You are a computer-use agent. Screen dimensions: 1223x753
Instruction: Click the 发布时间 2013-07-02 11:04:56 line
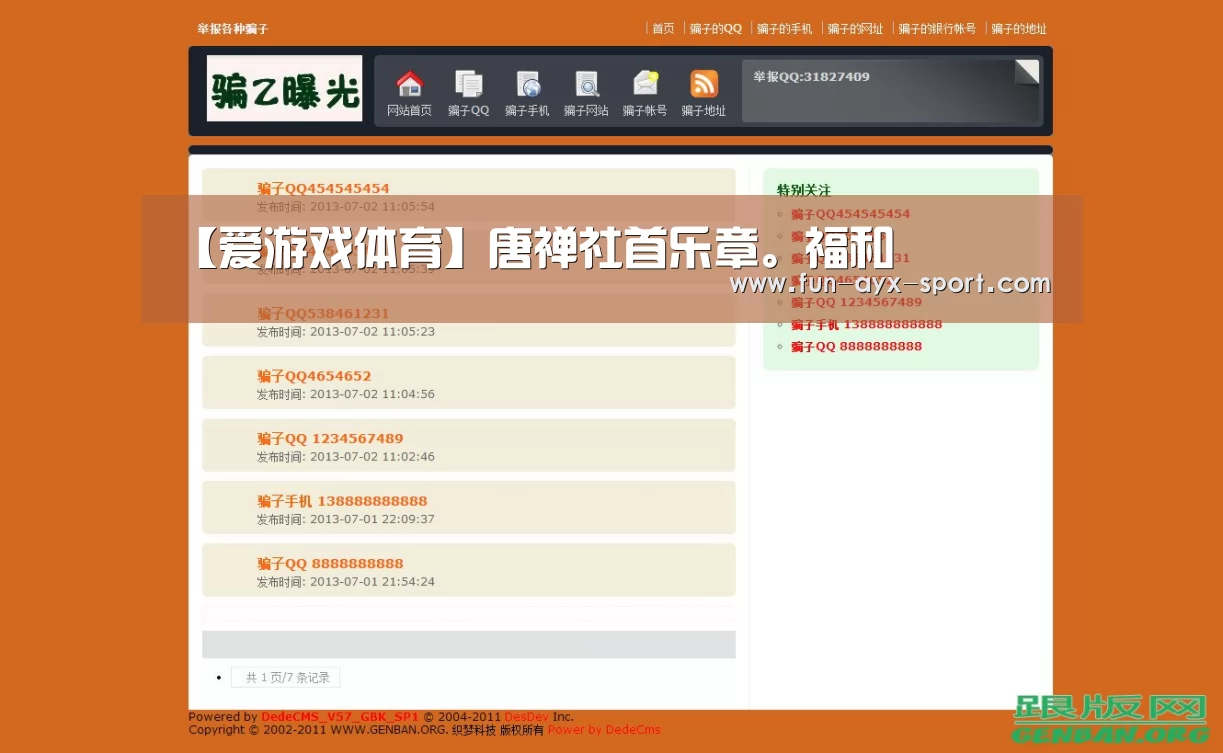pyautogui.click(x=346, y=394)
